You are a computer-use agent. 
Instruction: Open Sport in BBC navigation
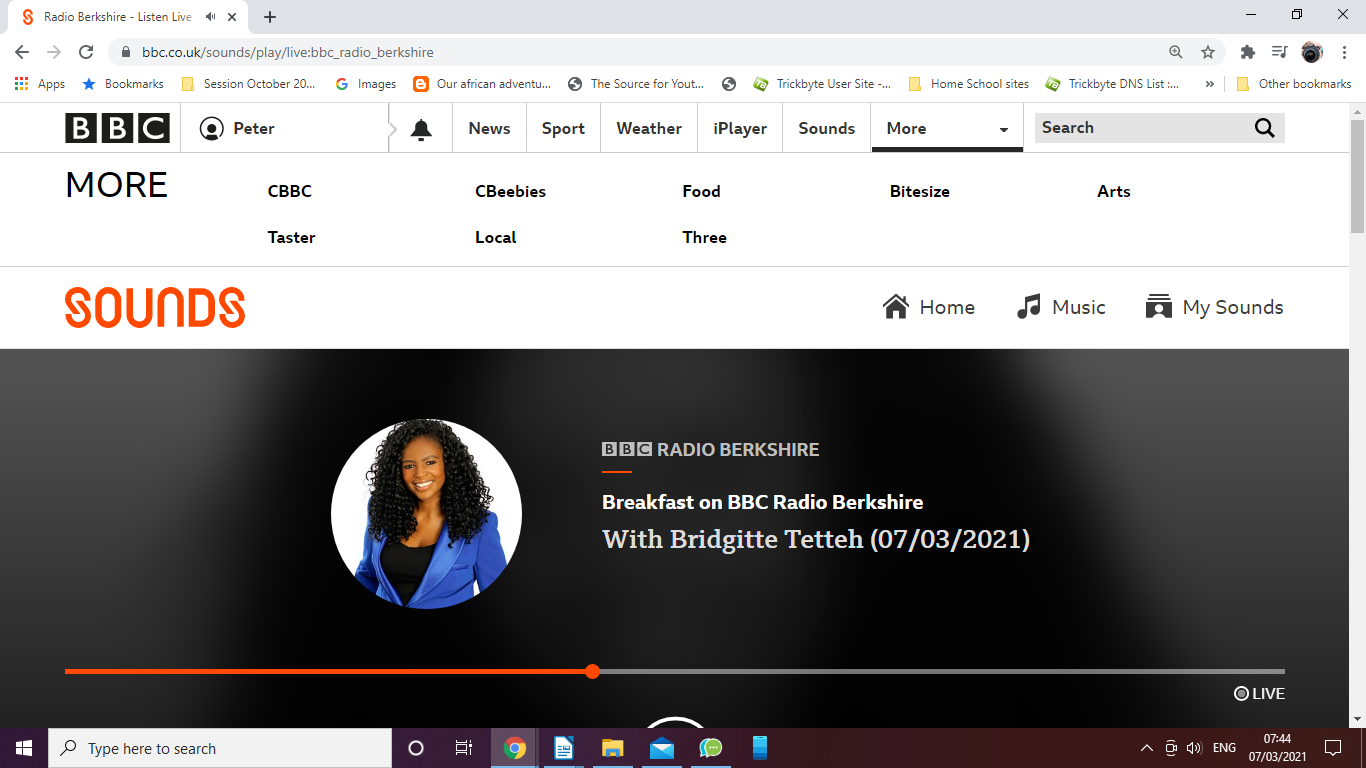tap(563, 128)
